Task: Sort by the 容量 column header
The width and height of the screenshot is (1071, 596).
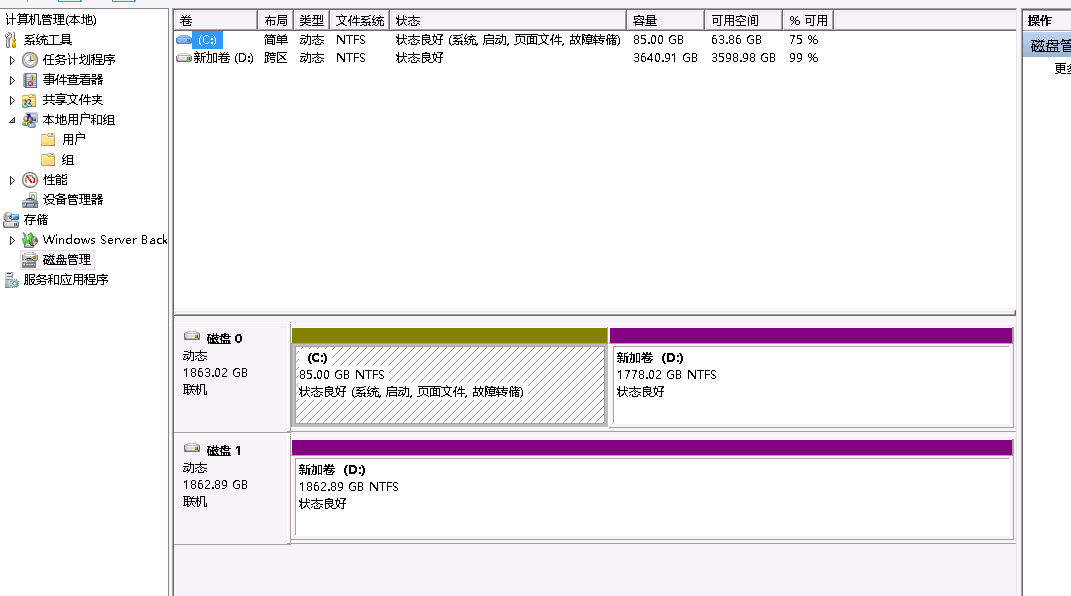Action: pos(665,20)
